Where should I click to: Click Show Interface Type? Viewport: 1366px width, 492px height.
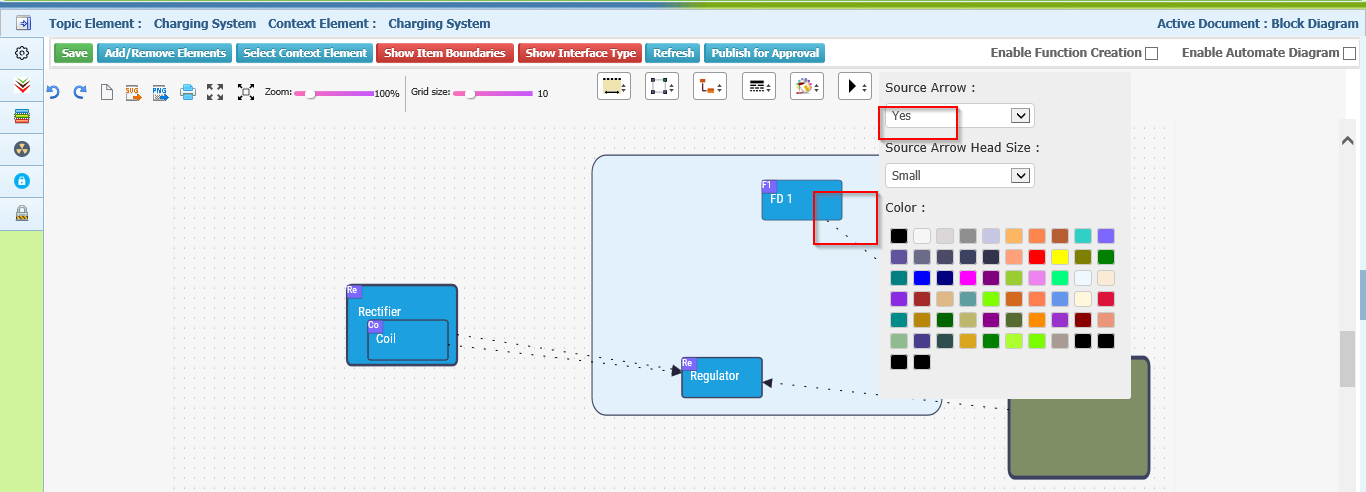click(x=580, y=53)
